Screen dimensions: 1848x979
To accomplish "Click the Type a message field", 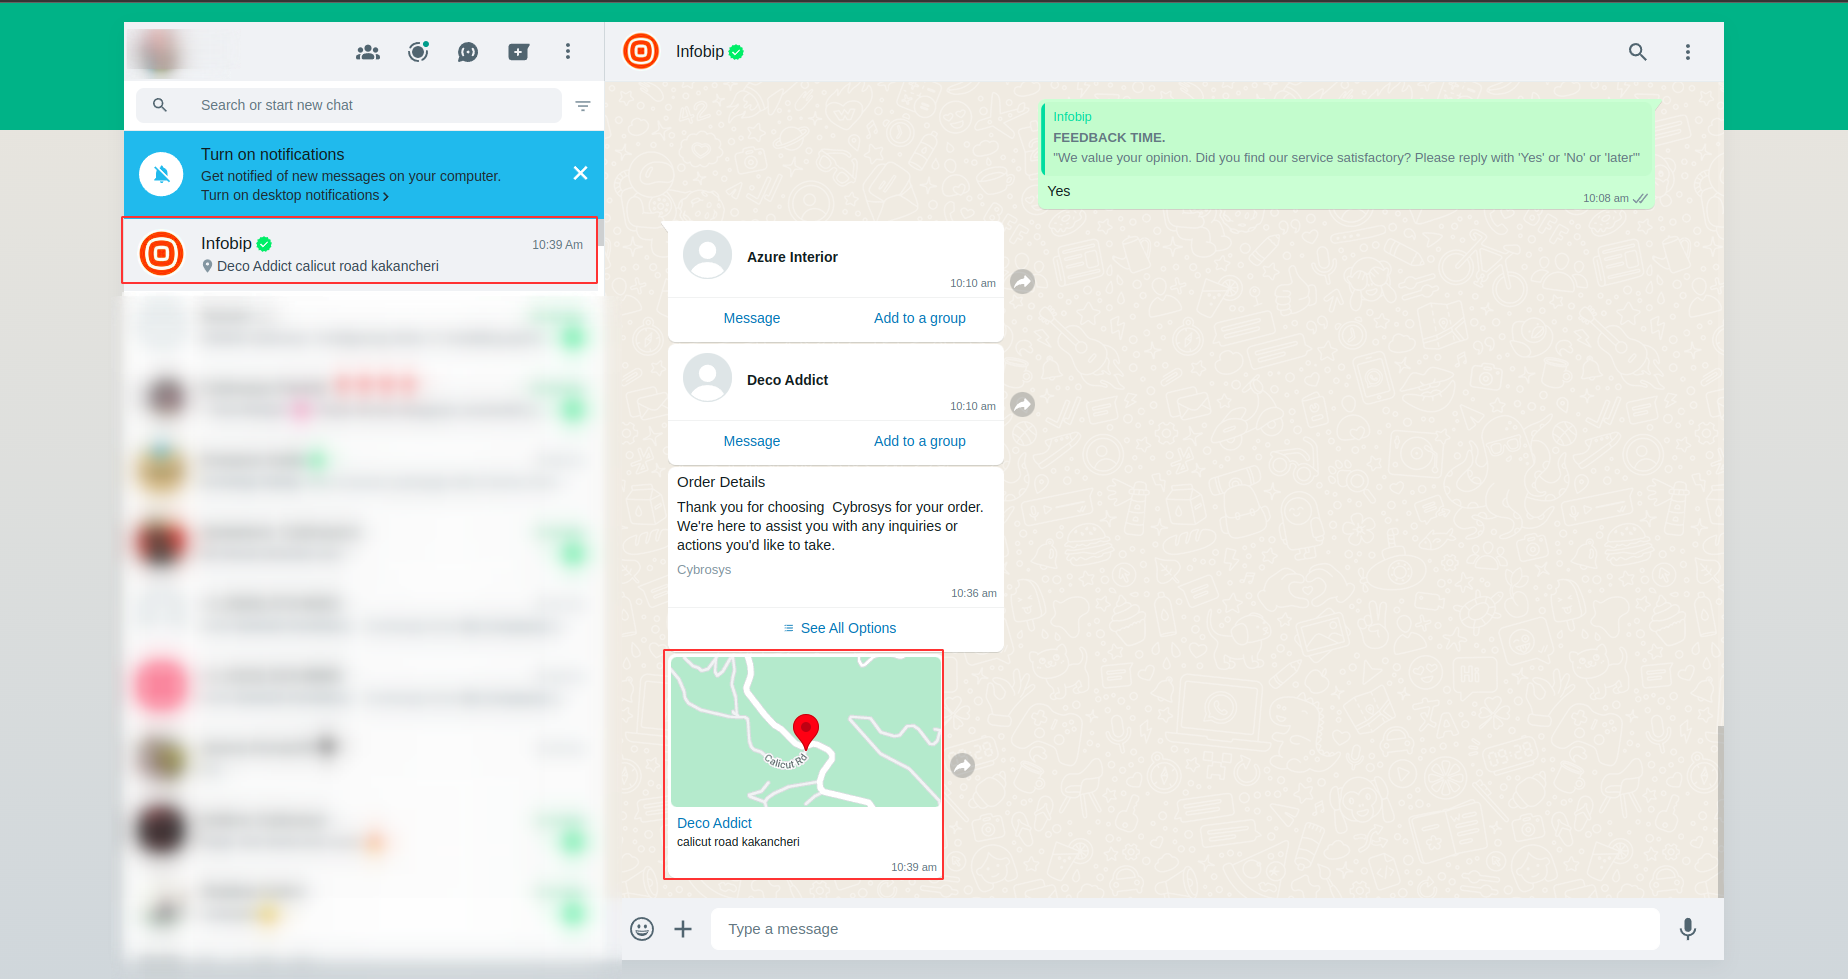I will point(1185,929).
